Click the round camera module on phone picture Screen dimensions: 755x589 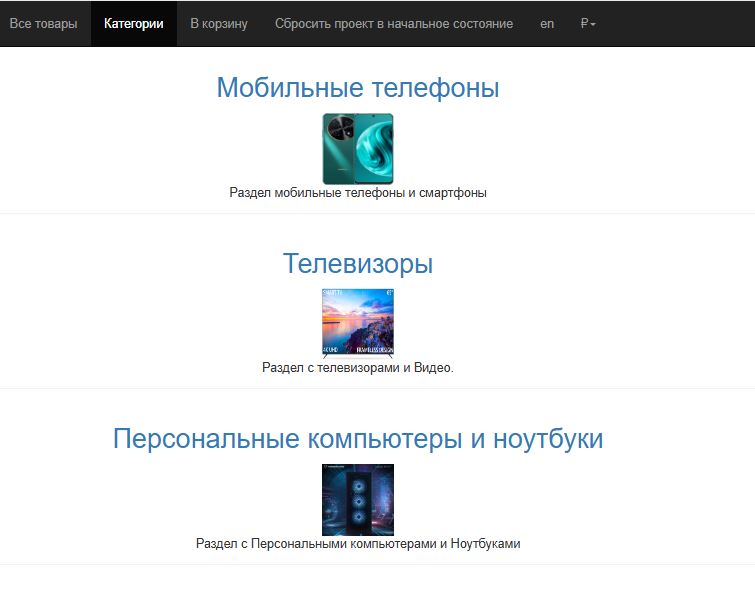click(342, 127)
